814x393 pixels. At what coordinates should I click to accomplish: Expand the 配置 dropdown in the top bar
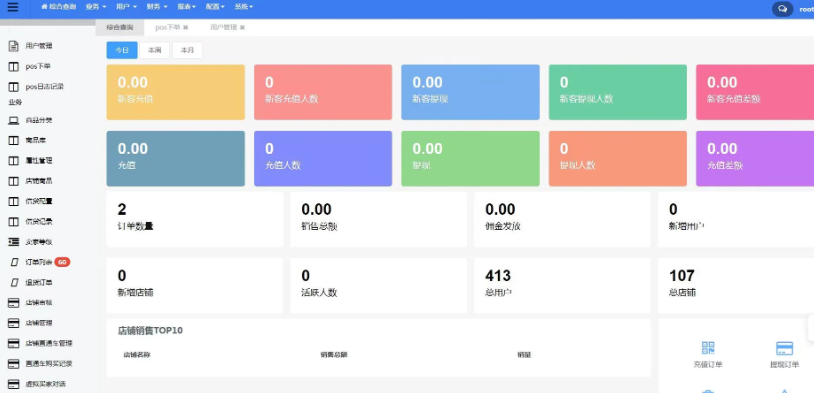pyautogui.click(x=215, y=7)
